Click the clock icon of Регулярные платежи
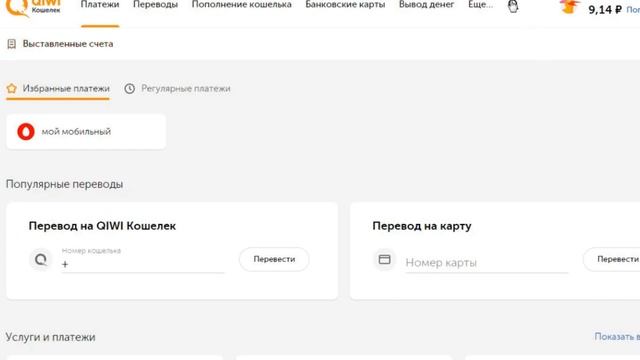Screen dimensions: 640x360 coord(129,89)
